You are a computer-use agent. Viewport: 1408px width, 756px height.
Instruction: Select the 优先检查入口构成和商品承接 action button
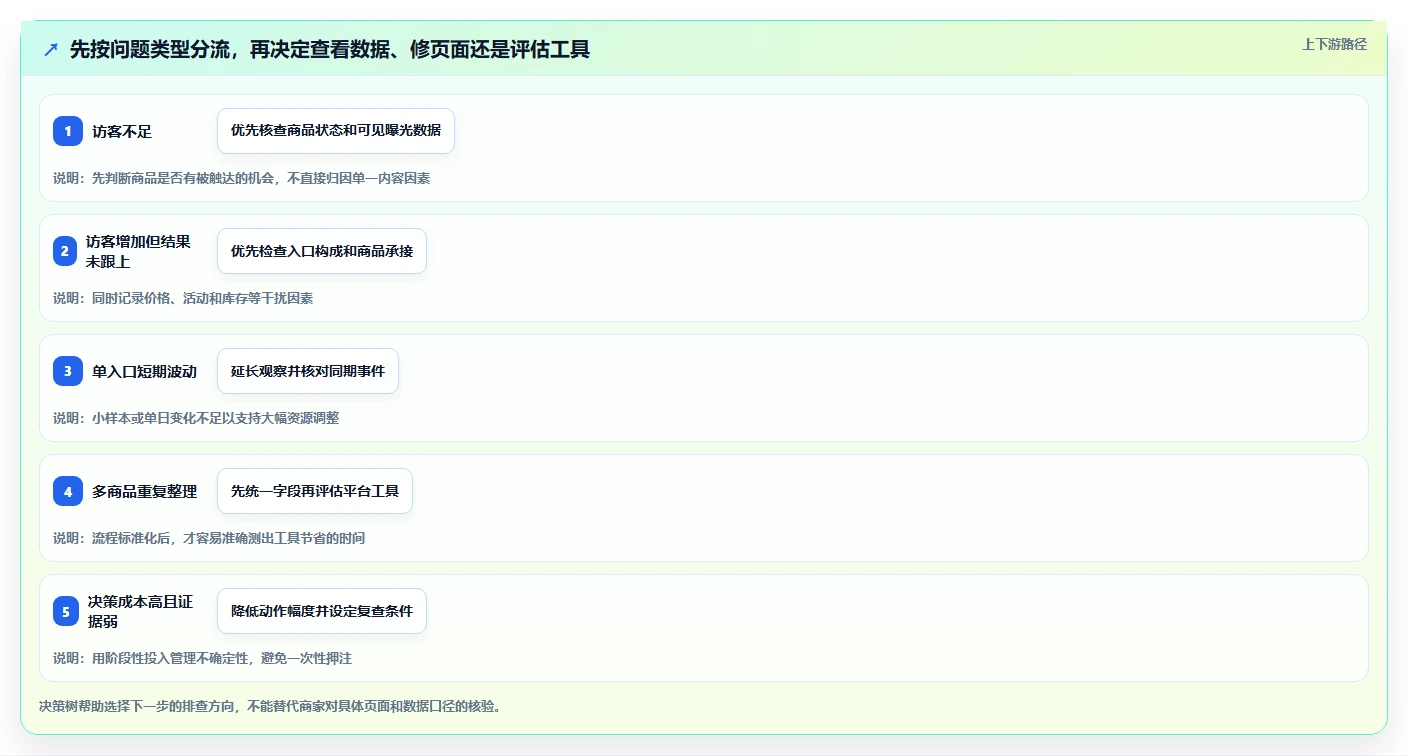pos(322,251)
